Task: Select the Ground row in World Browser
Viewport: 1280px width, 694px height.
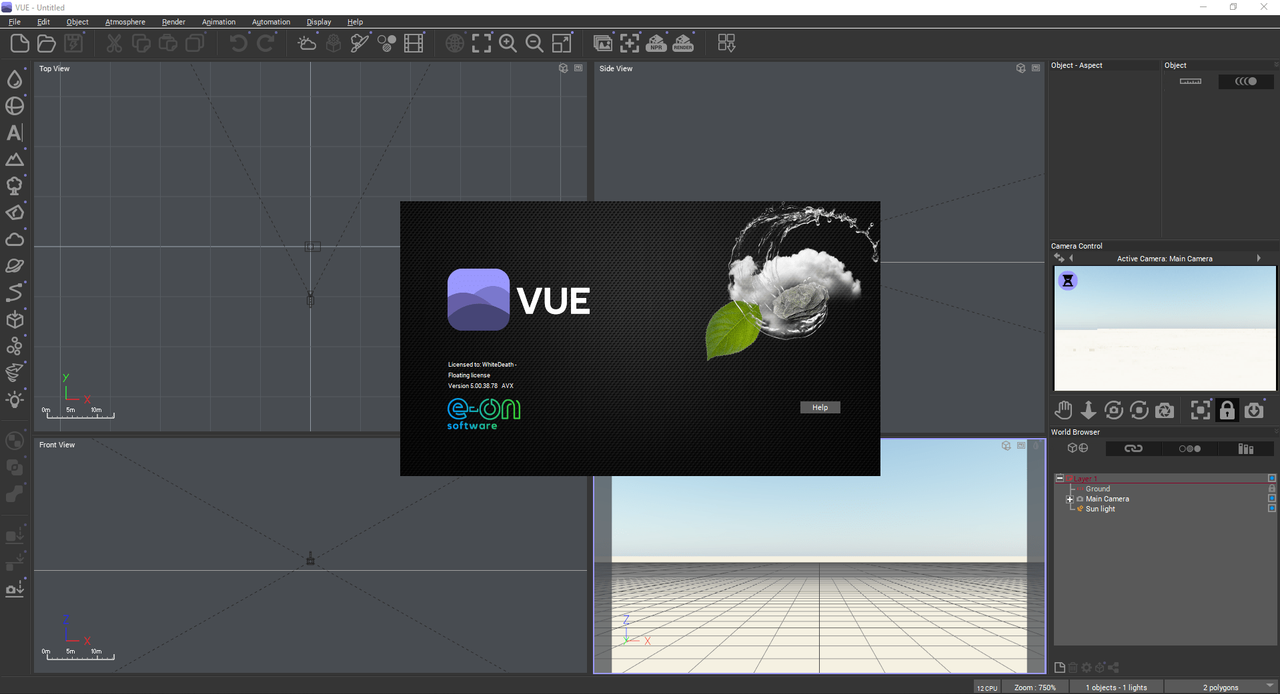Action: [1098, 489]
